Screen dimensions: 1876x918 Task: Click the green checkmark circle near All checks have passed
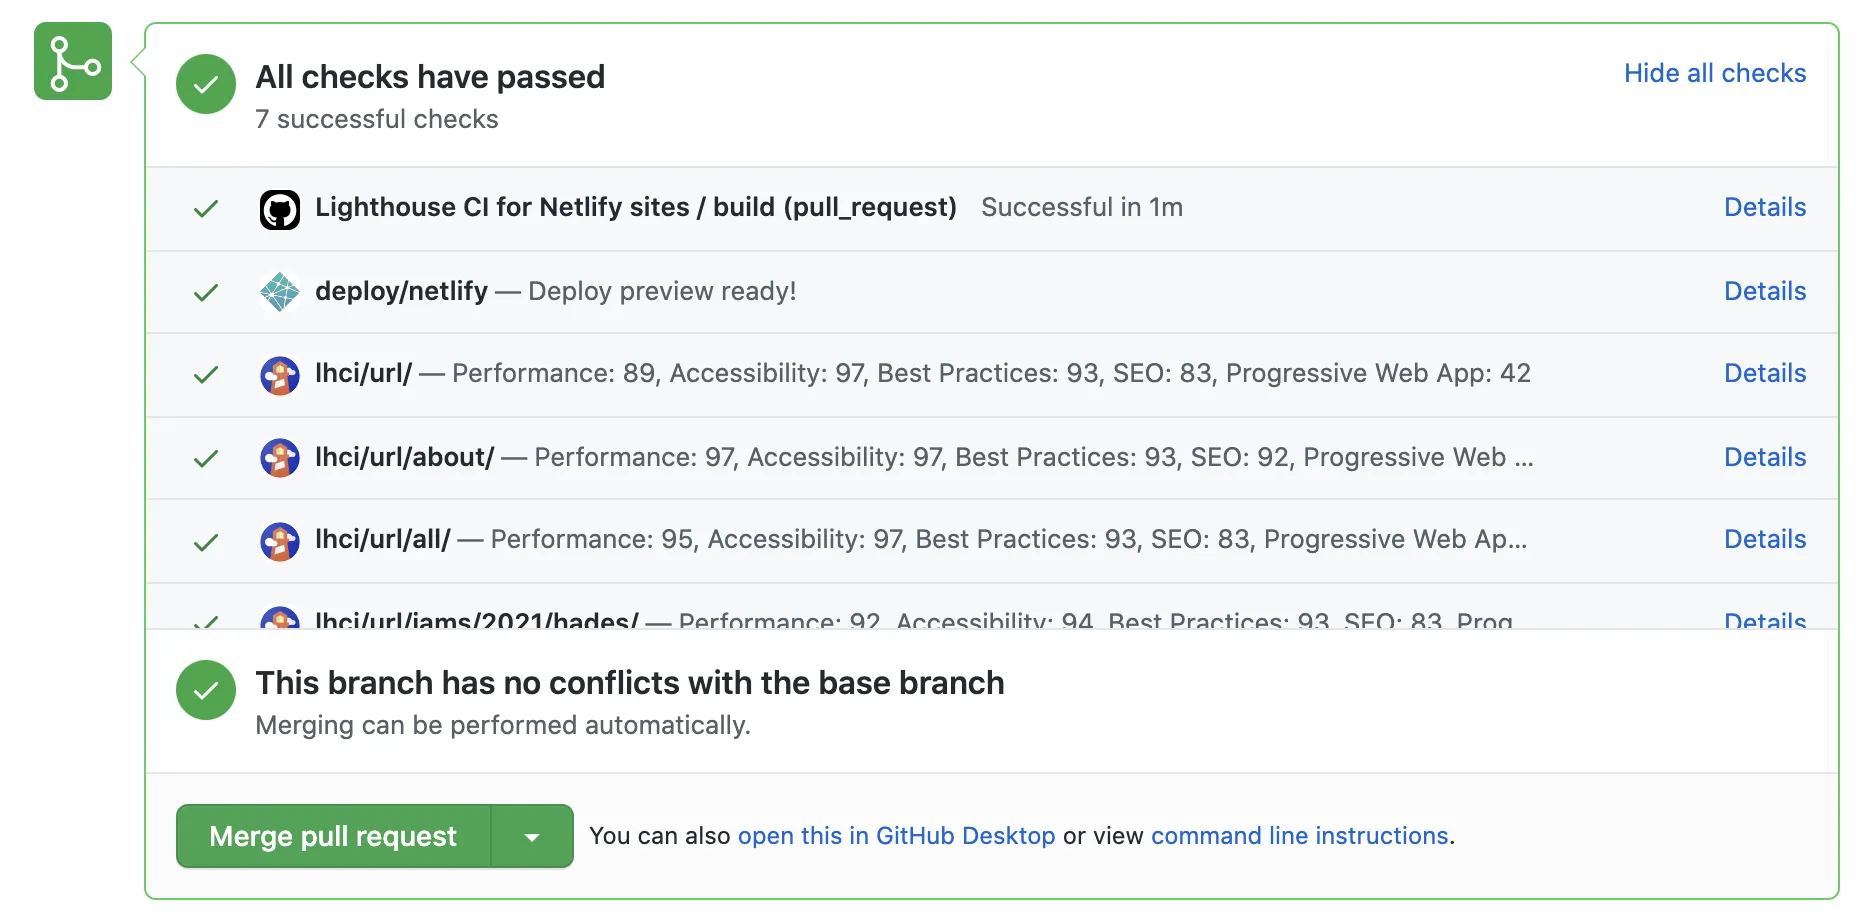205,84
